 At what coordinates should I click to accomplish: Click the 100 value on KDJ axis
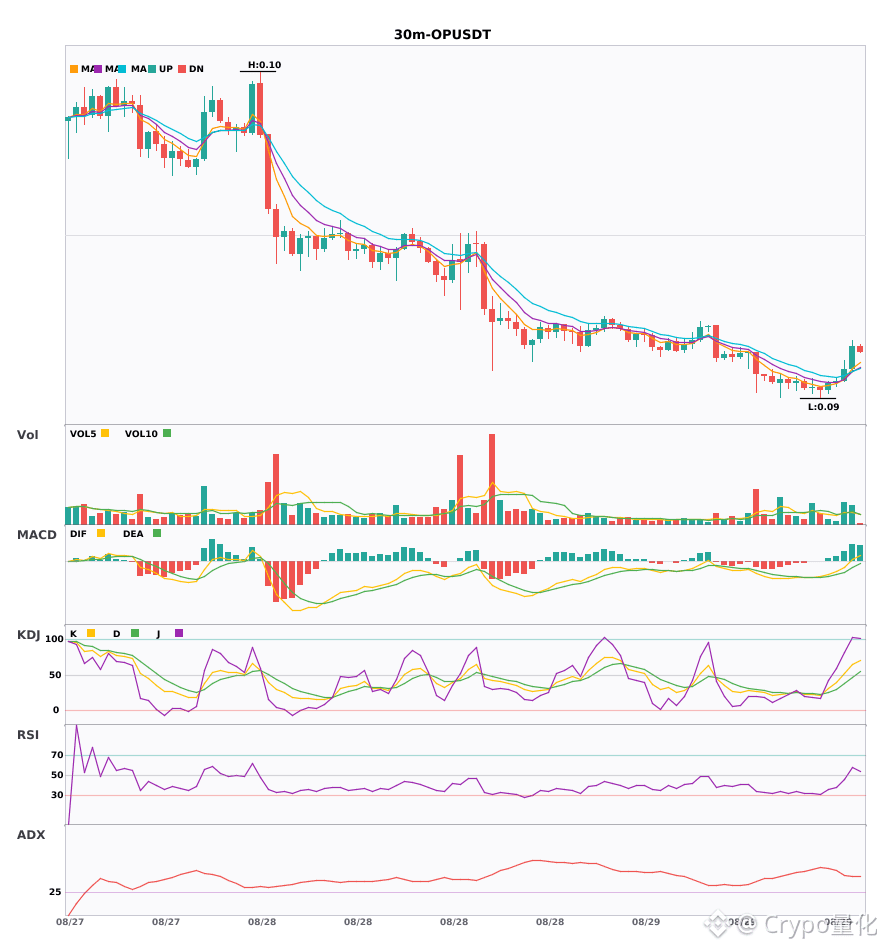[55, 639]
